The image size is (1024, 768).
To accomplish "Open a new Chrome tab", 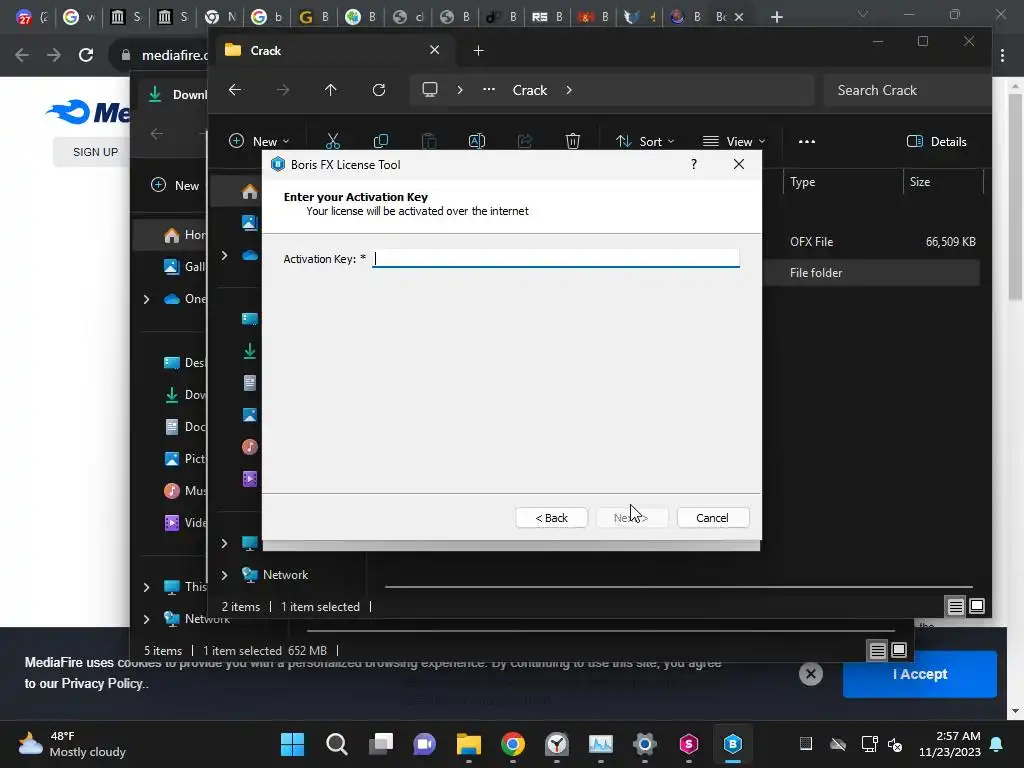I will (776, 17).
